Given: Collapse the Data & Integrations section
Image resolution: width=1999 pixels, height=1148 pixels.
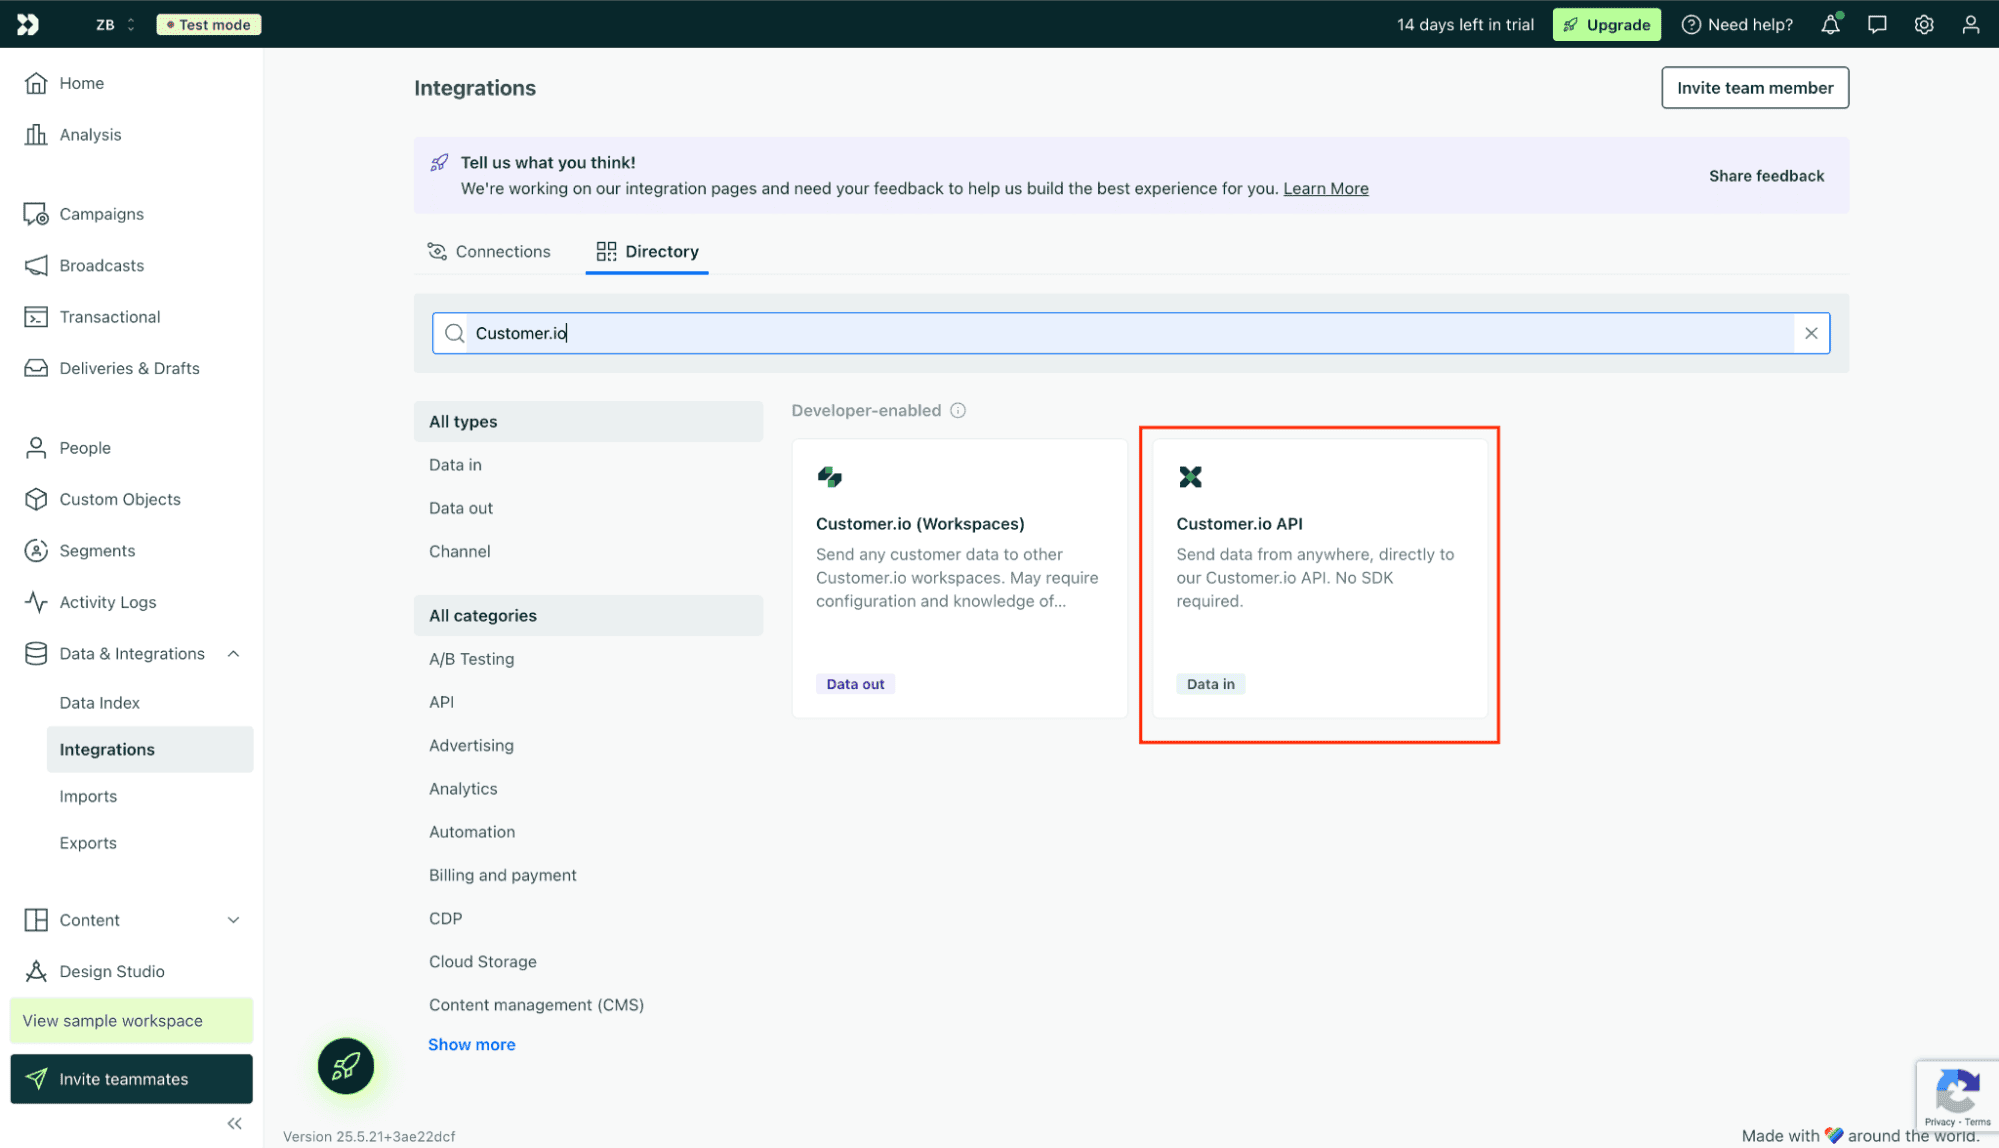Looking at the screenshot, I should [x=234, y=653].
